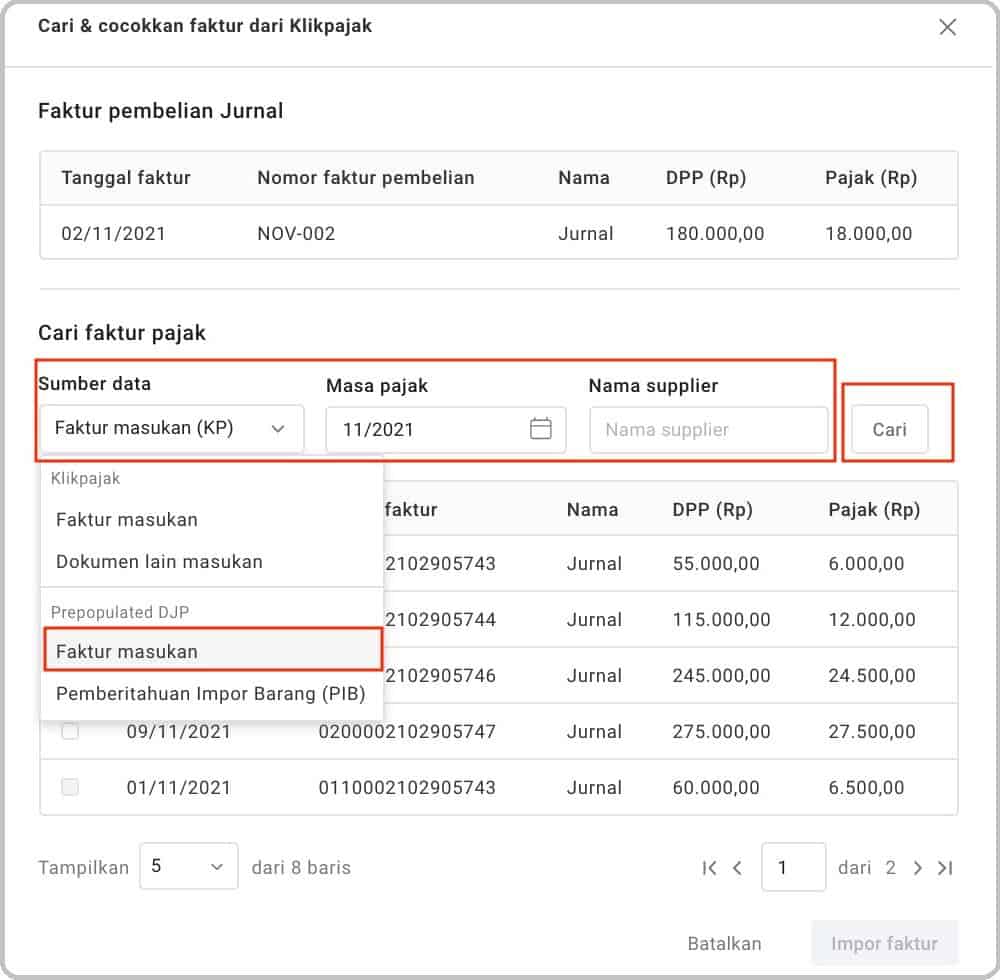Click the Nomor faktur pembelian column header
This screenshot has height=980, width=1000.
[x=365, y=177]
